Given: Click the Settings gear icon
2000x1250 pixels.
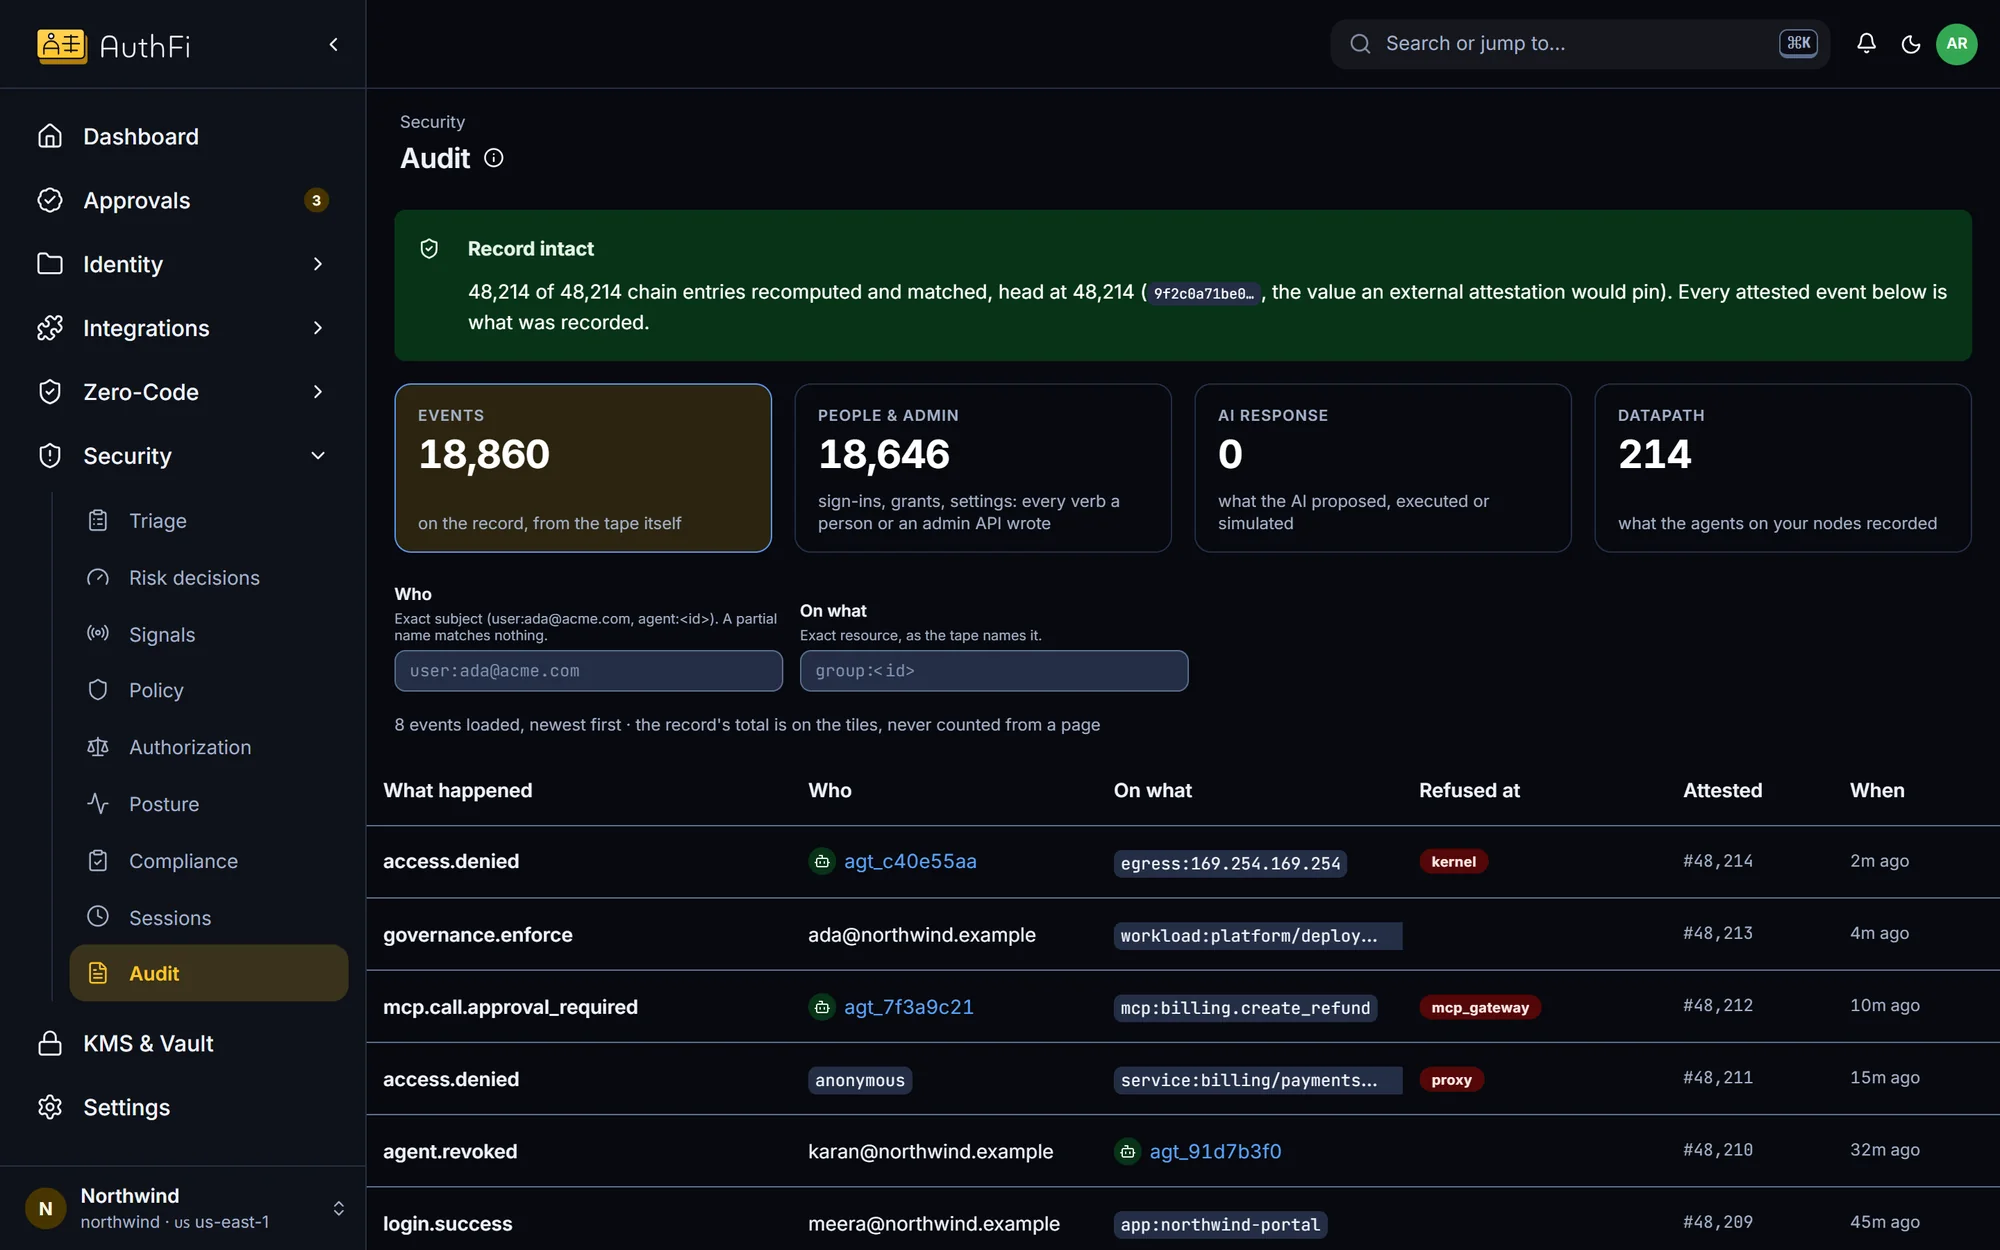Looking at the screenshot, I should click(x=50, y=1108).
